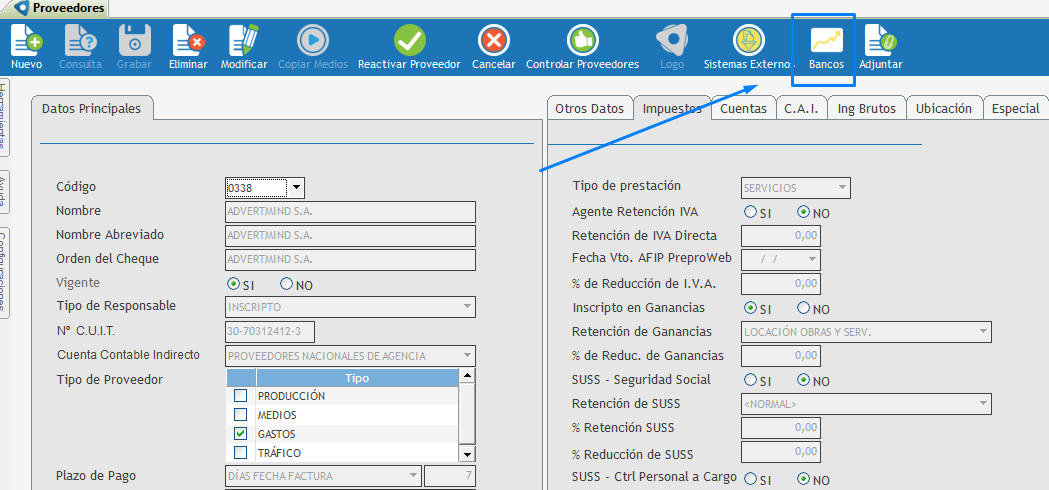Open the Retención de Ganancias dropdown
This screenshot has height=490, width=1049.
click(x=983, y=332)
